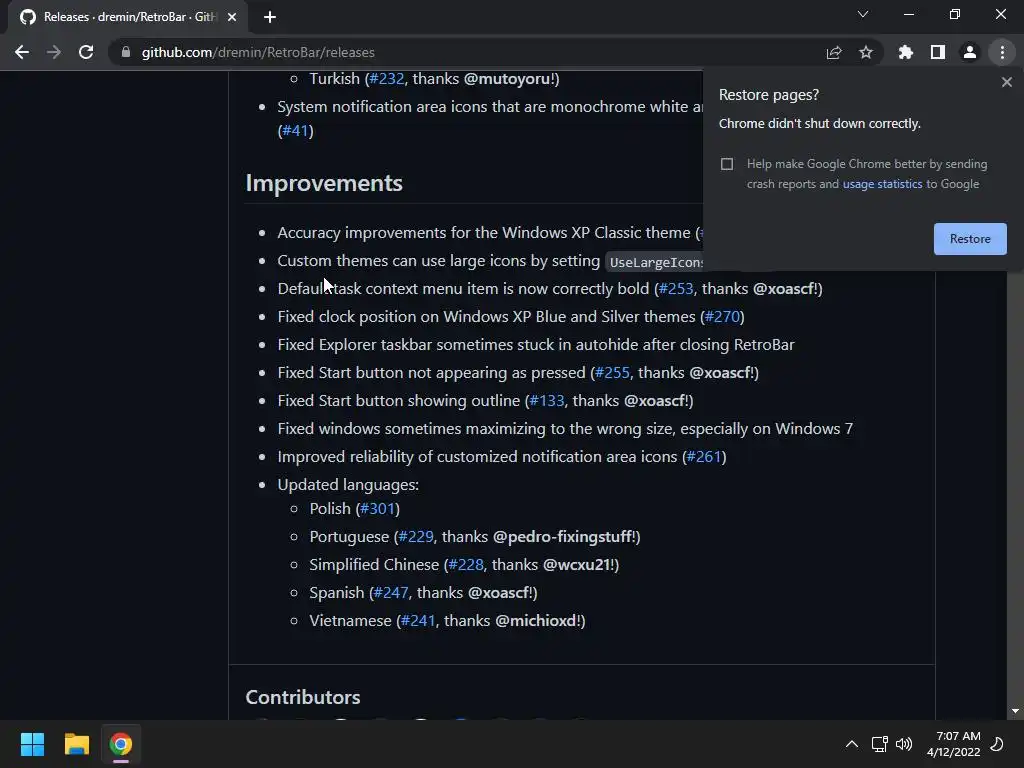Open Polish pull request #301
Screen dimensions: 1024x768
pos(377,509)
